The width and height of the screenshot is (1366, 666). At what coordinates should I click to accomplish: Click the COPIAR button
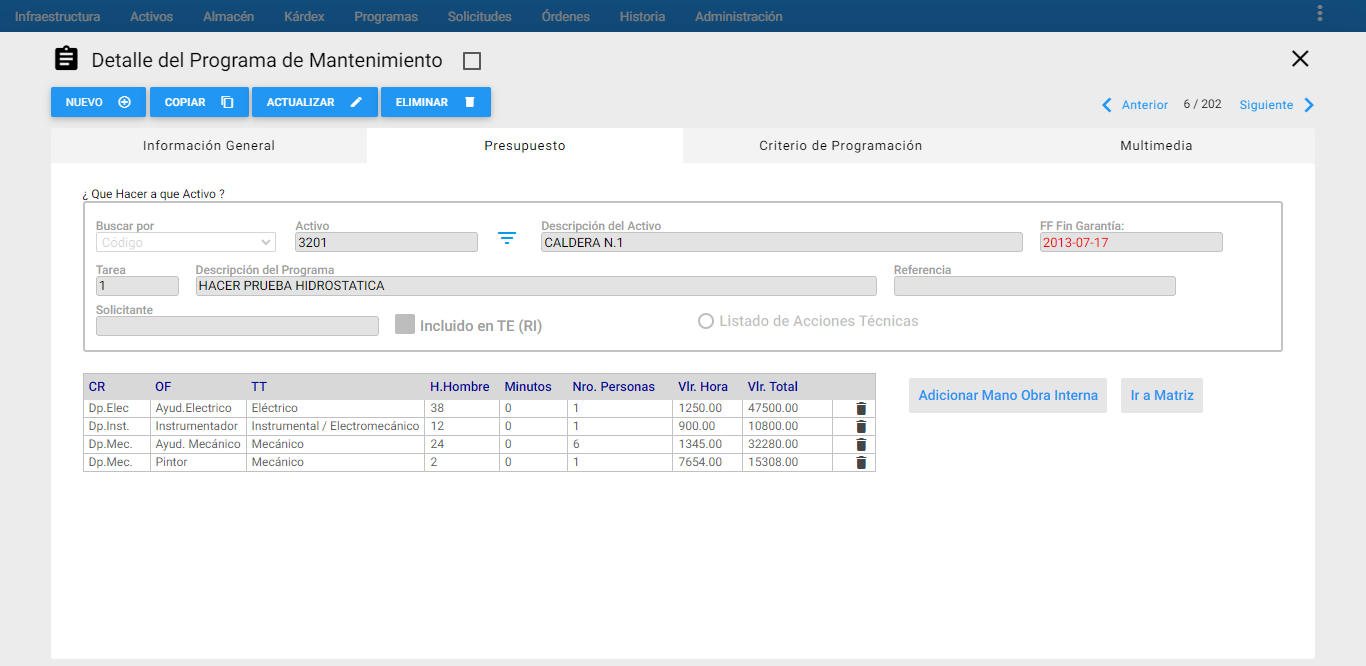click(199, 102)
